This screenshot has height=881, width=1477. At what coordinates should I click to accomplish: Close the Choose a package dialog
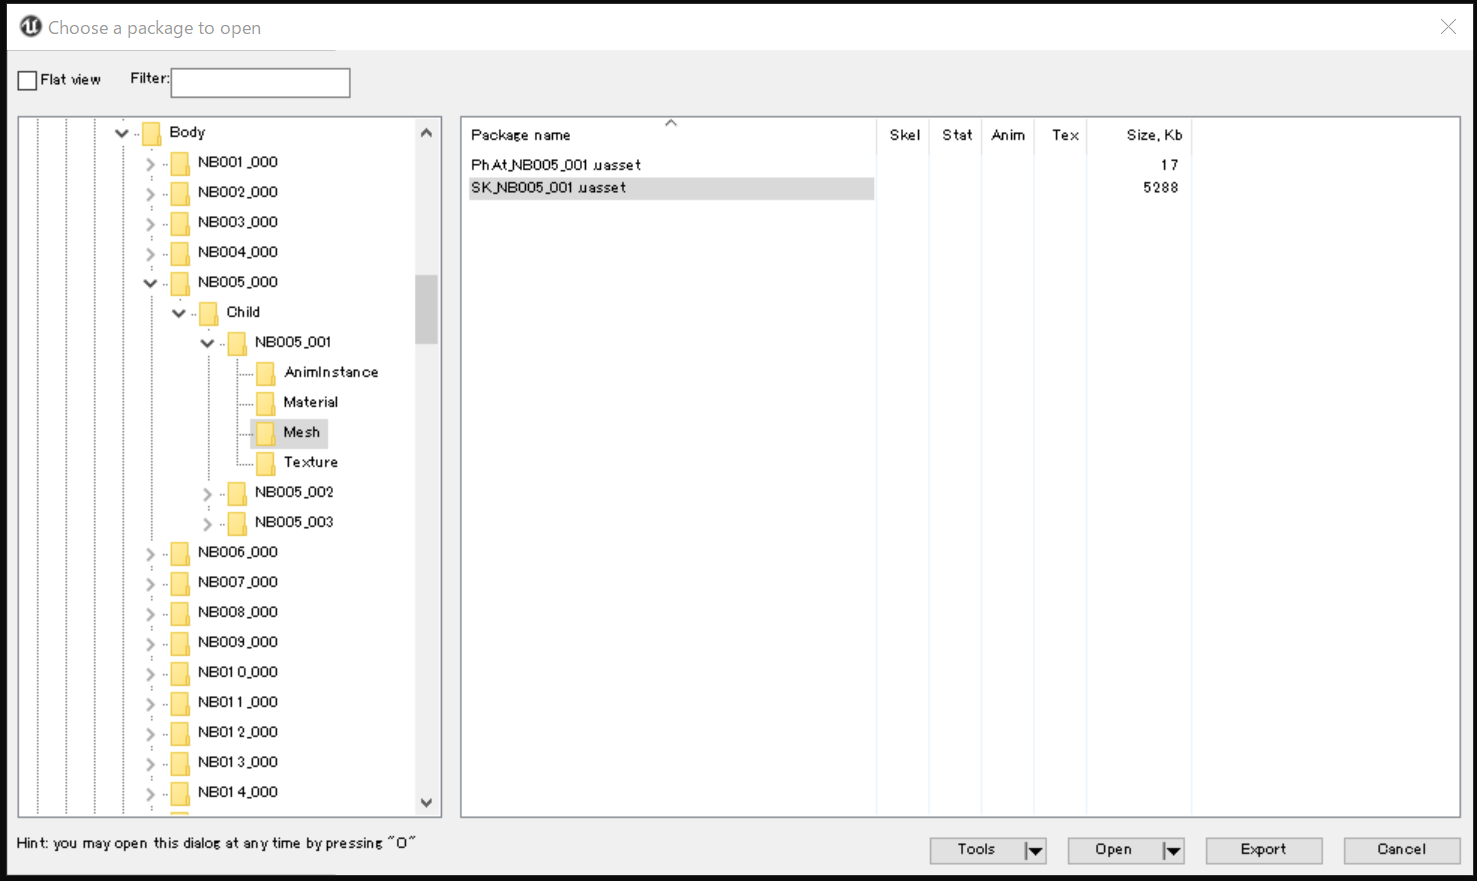pyautogui.click(x=1448, y=27)
